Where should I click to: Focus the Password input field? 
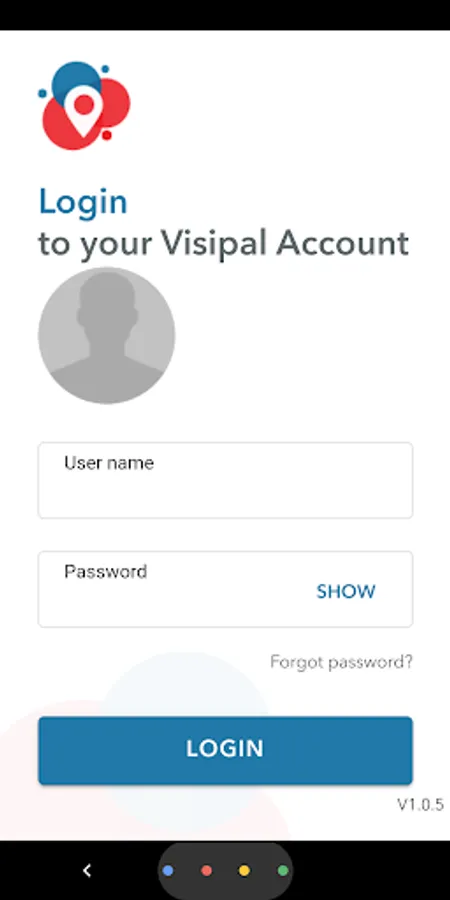click(225, 589)
